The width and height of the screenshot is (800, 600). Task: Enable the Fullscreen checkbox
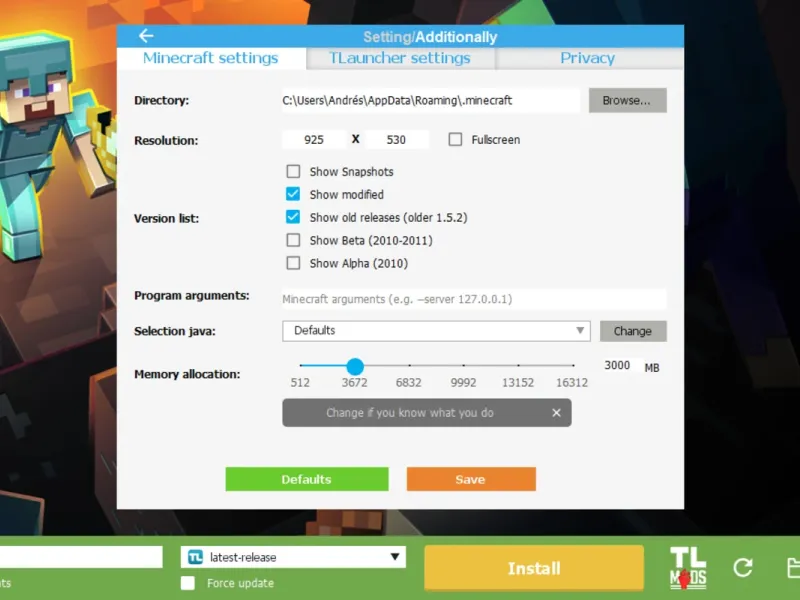[455, 139]
